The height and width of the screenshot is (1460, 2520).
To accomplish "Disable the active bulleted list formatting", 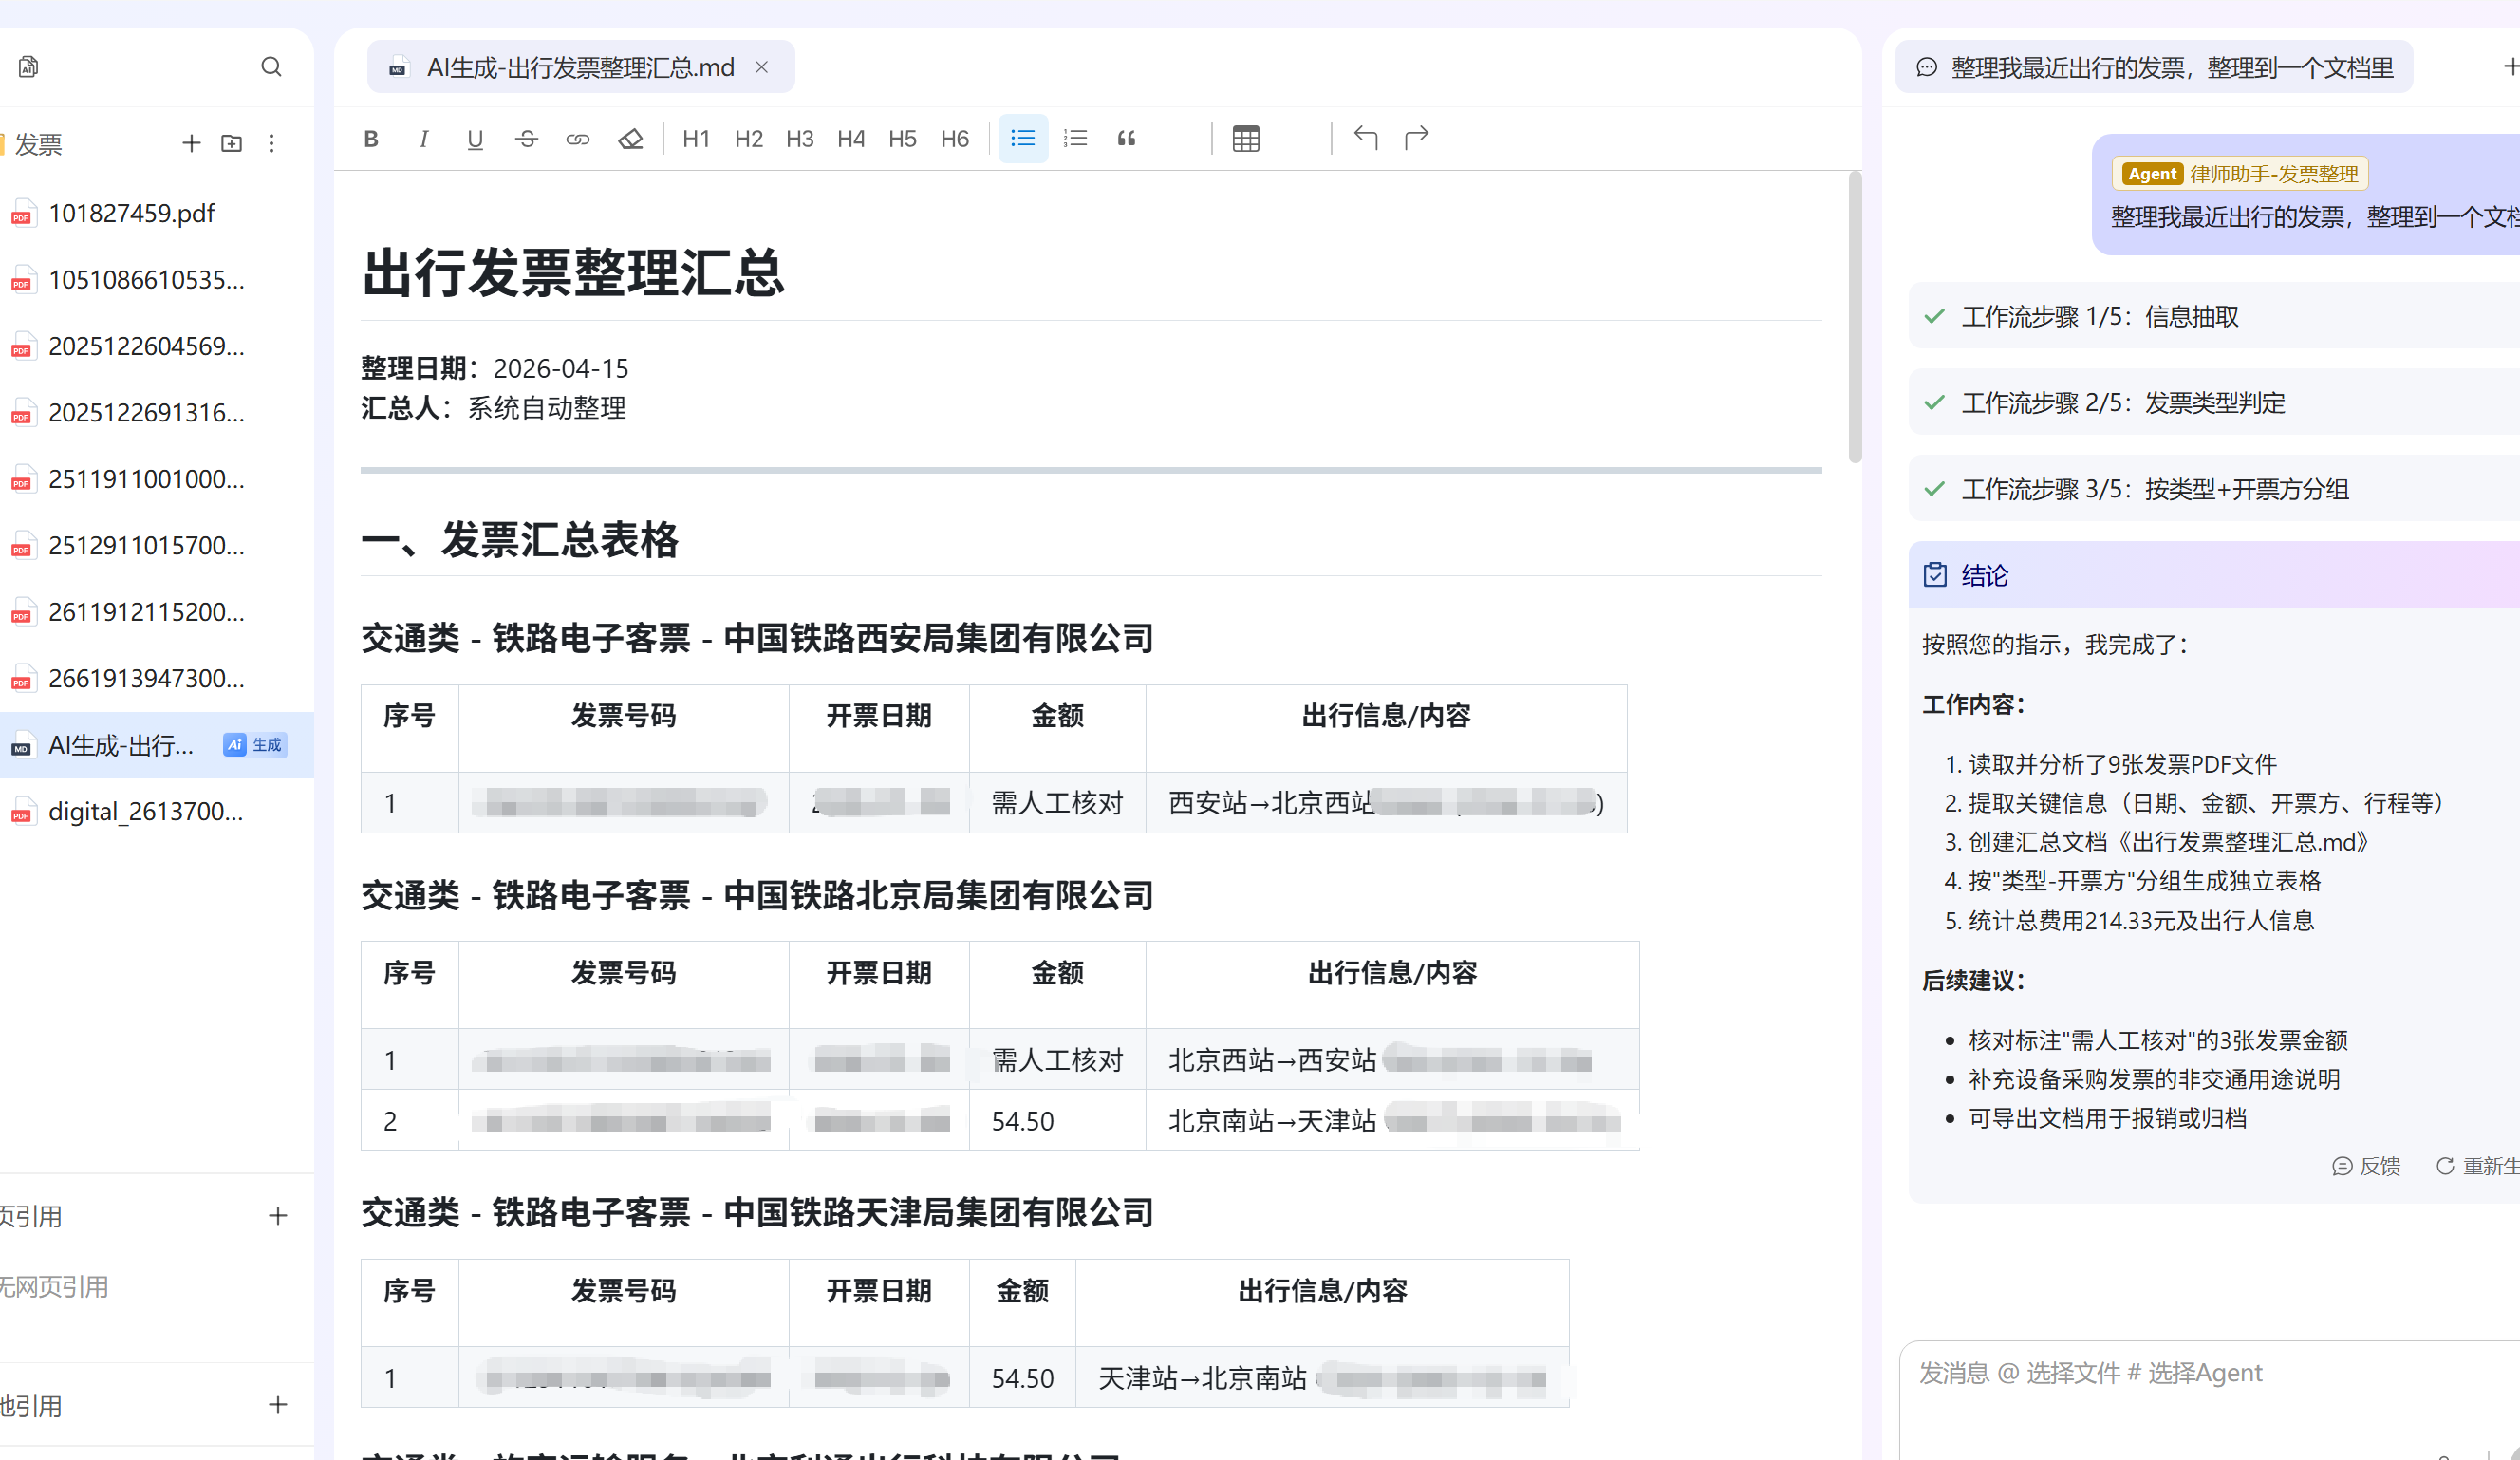I will [1022, 138].
